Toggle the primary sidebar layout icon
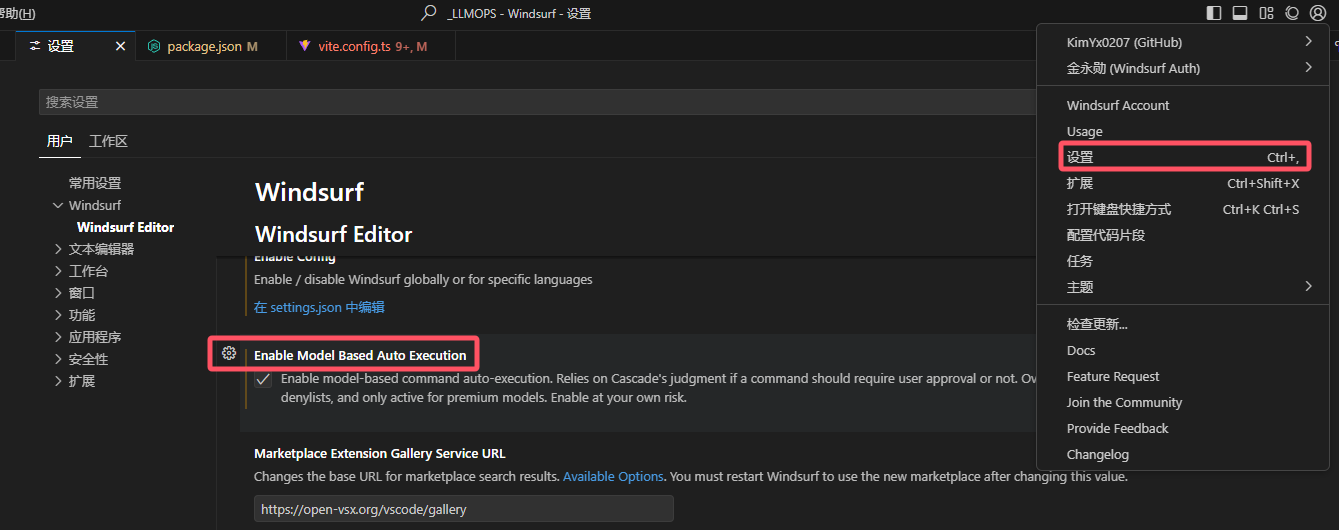 click(1214, 13)
